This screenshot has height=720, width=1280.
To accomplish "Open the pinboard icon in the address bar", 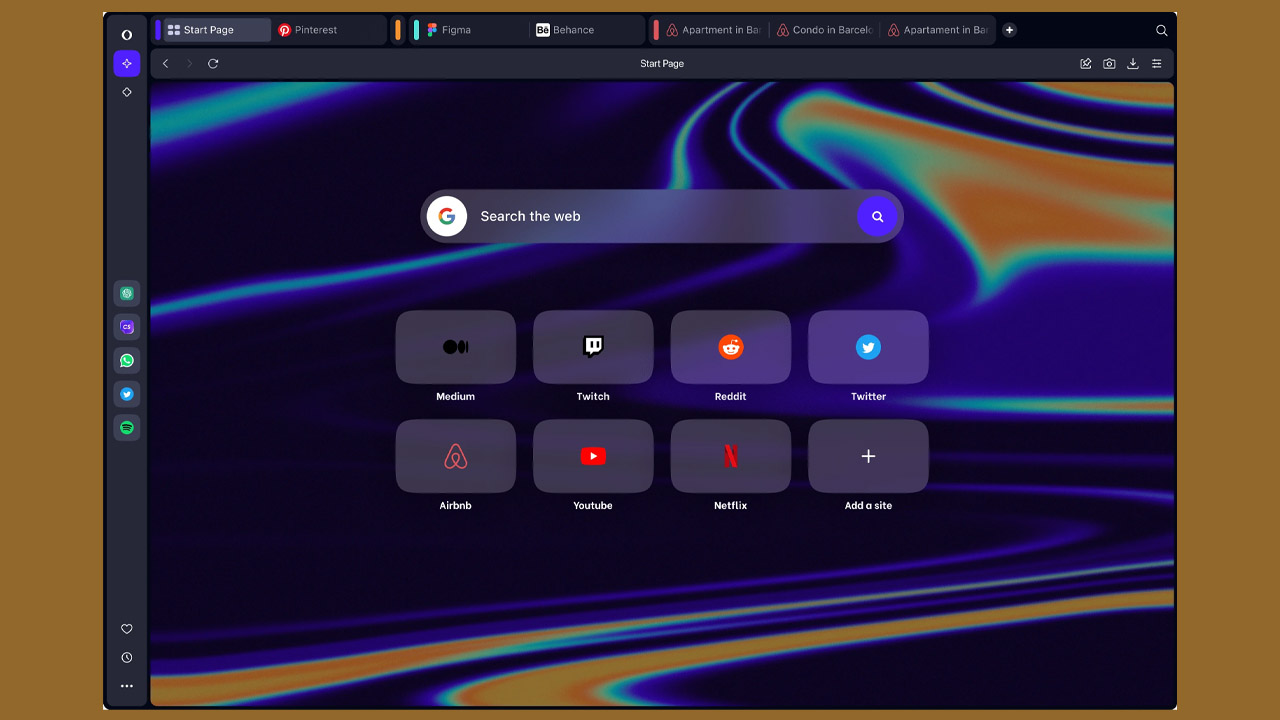I will tap(1086, 64).
